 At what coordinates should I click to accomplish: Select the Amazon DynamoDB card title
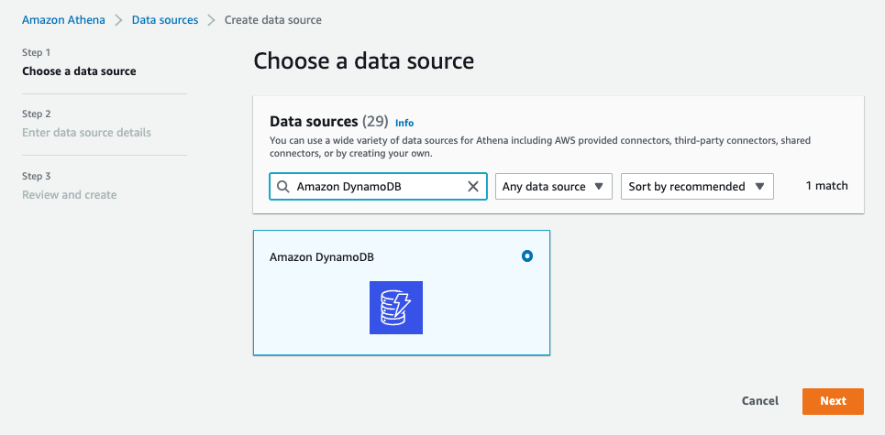322,257
